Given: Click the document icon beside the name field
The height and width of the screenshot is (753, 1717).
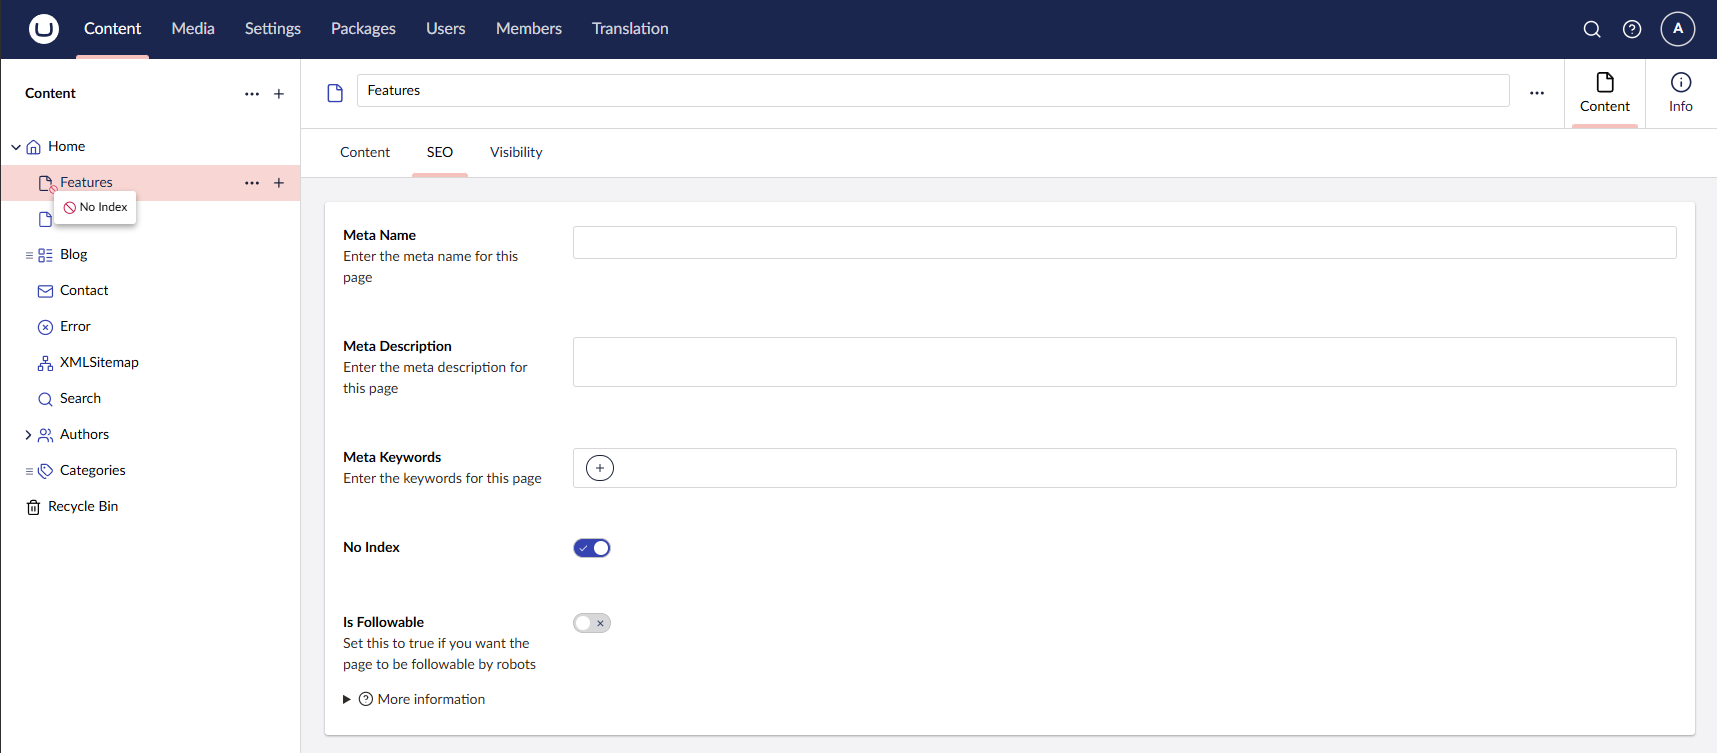Looking at the screenshot, I should click(335, 93).
